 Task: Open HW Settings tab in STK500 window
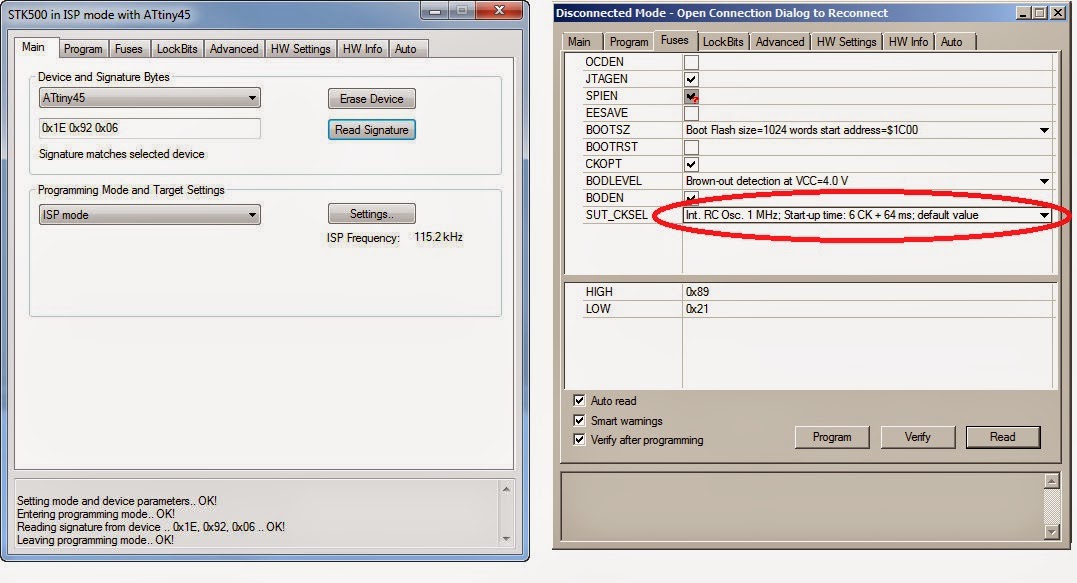click(300, 49)
